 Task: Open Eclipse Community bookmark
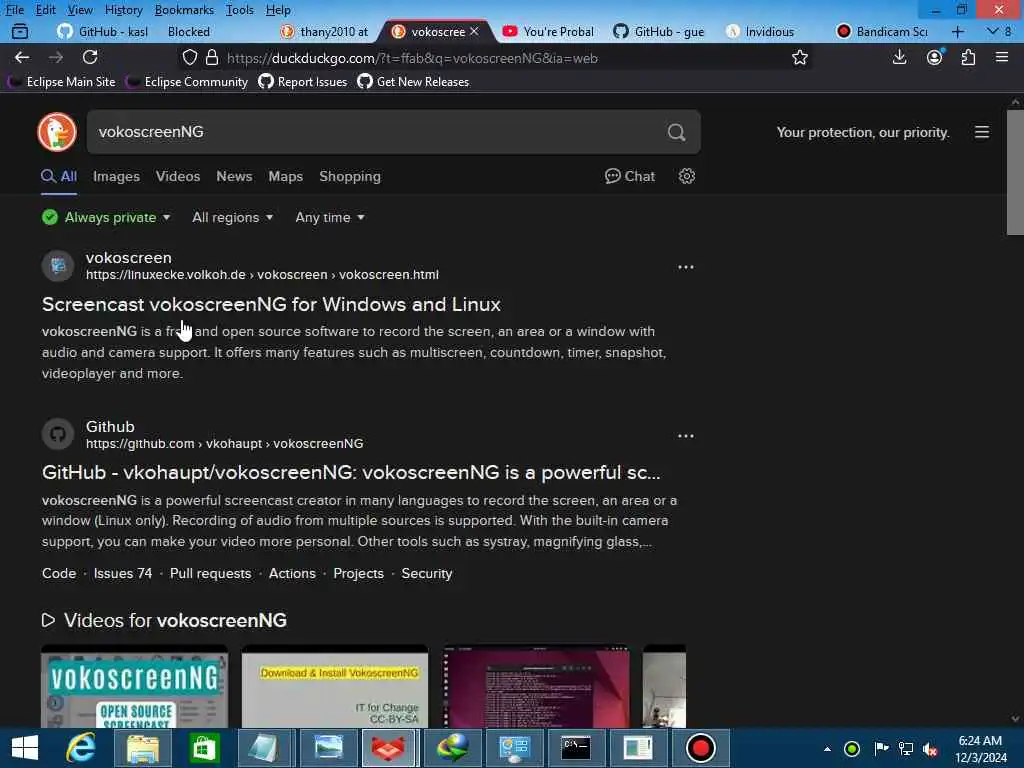[x=188, y=82]
